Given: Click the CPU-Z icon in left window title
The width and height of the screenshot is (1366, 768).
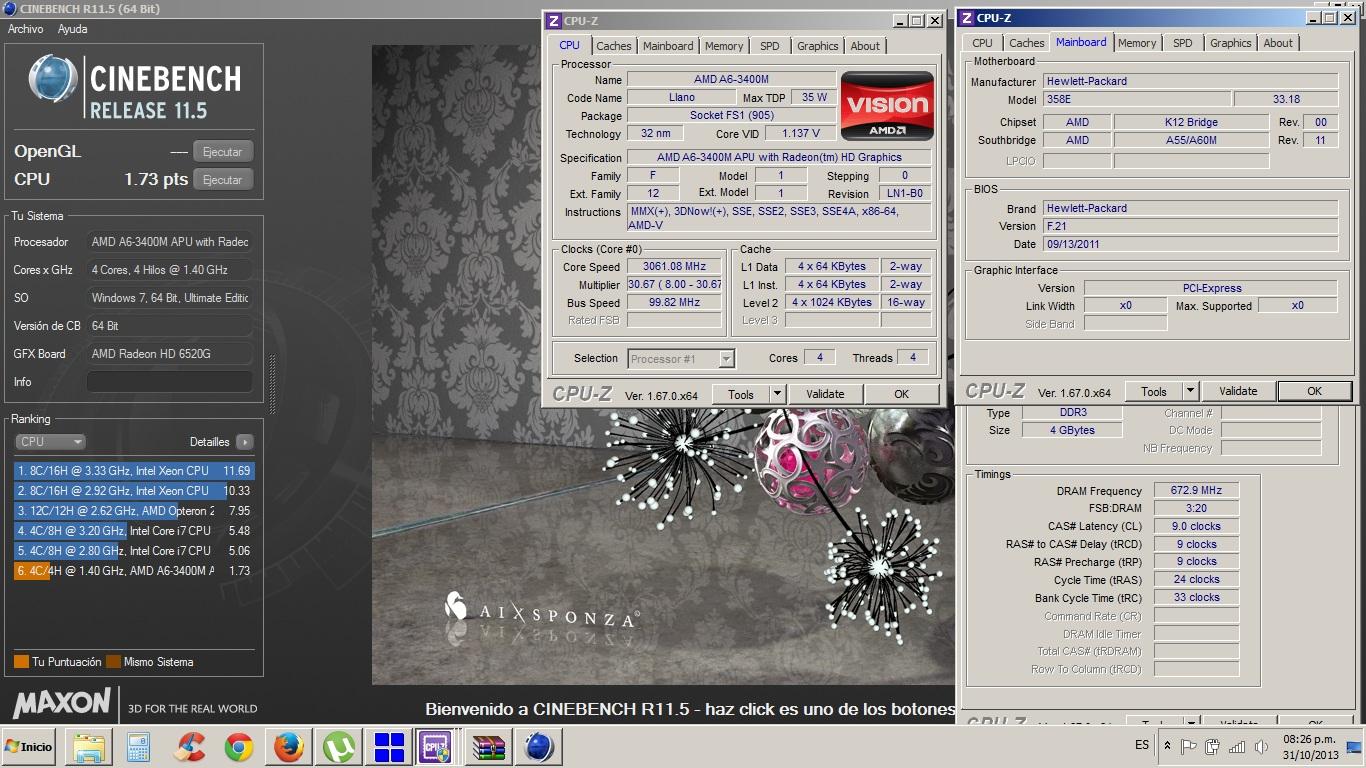Looking at the screenshot, I should coord(554,20).
